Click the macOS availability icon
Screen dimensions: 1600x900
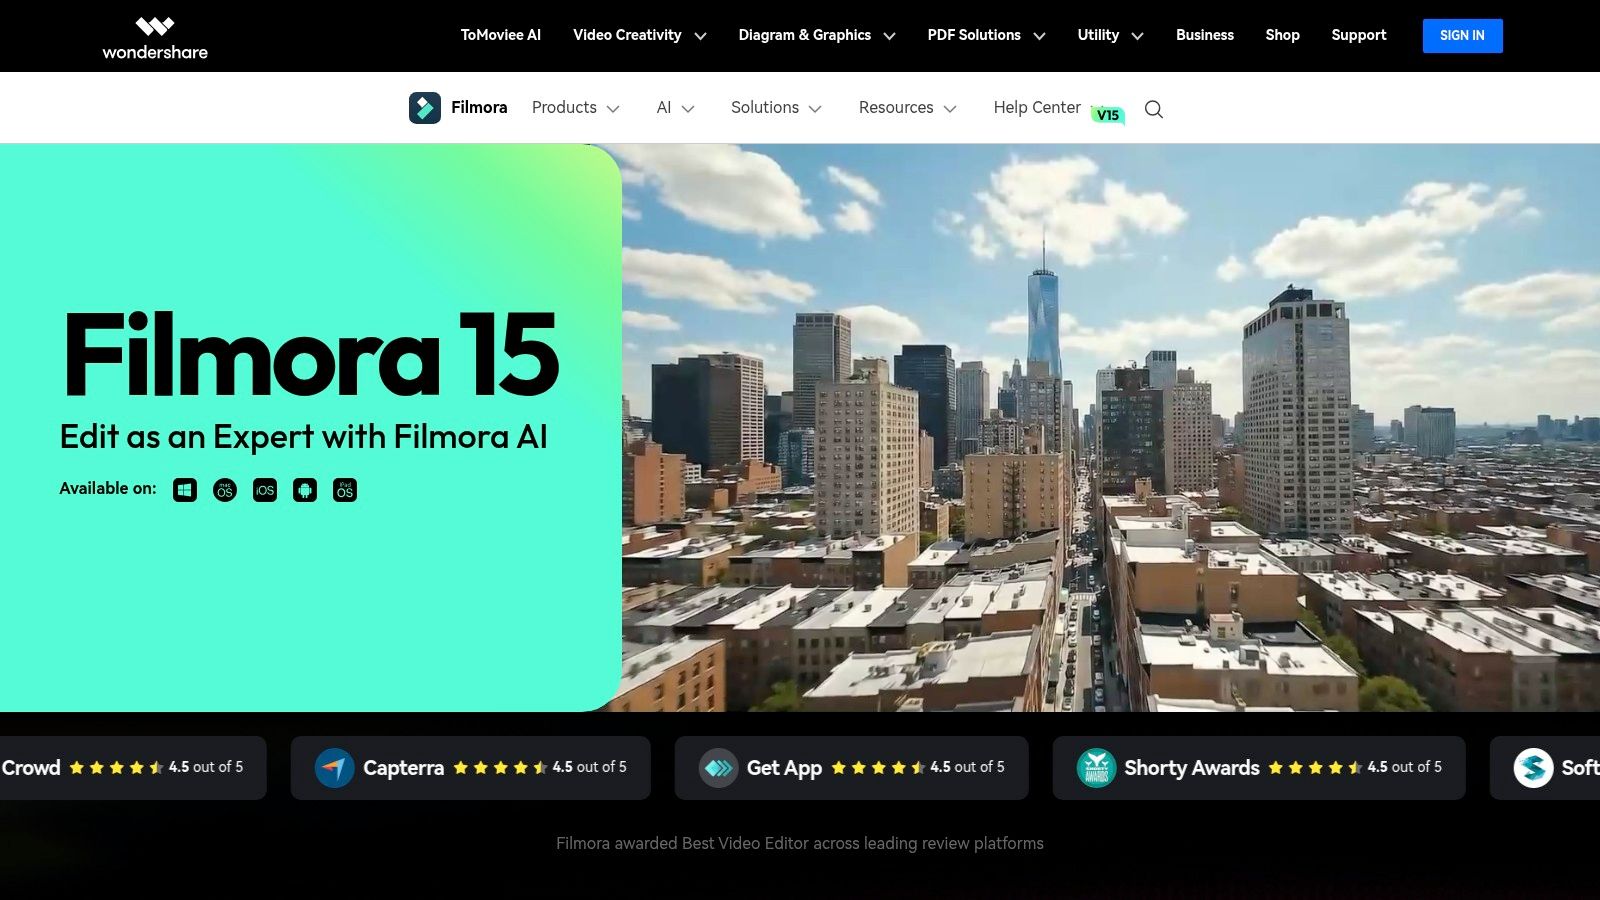(x=224, y=490)
